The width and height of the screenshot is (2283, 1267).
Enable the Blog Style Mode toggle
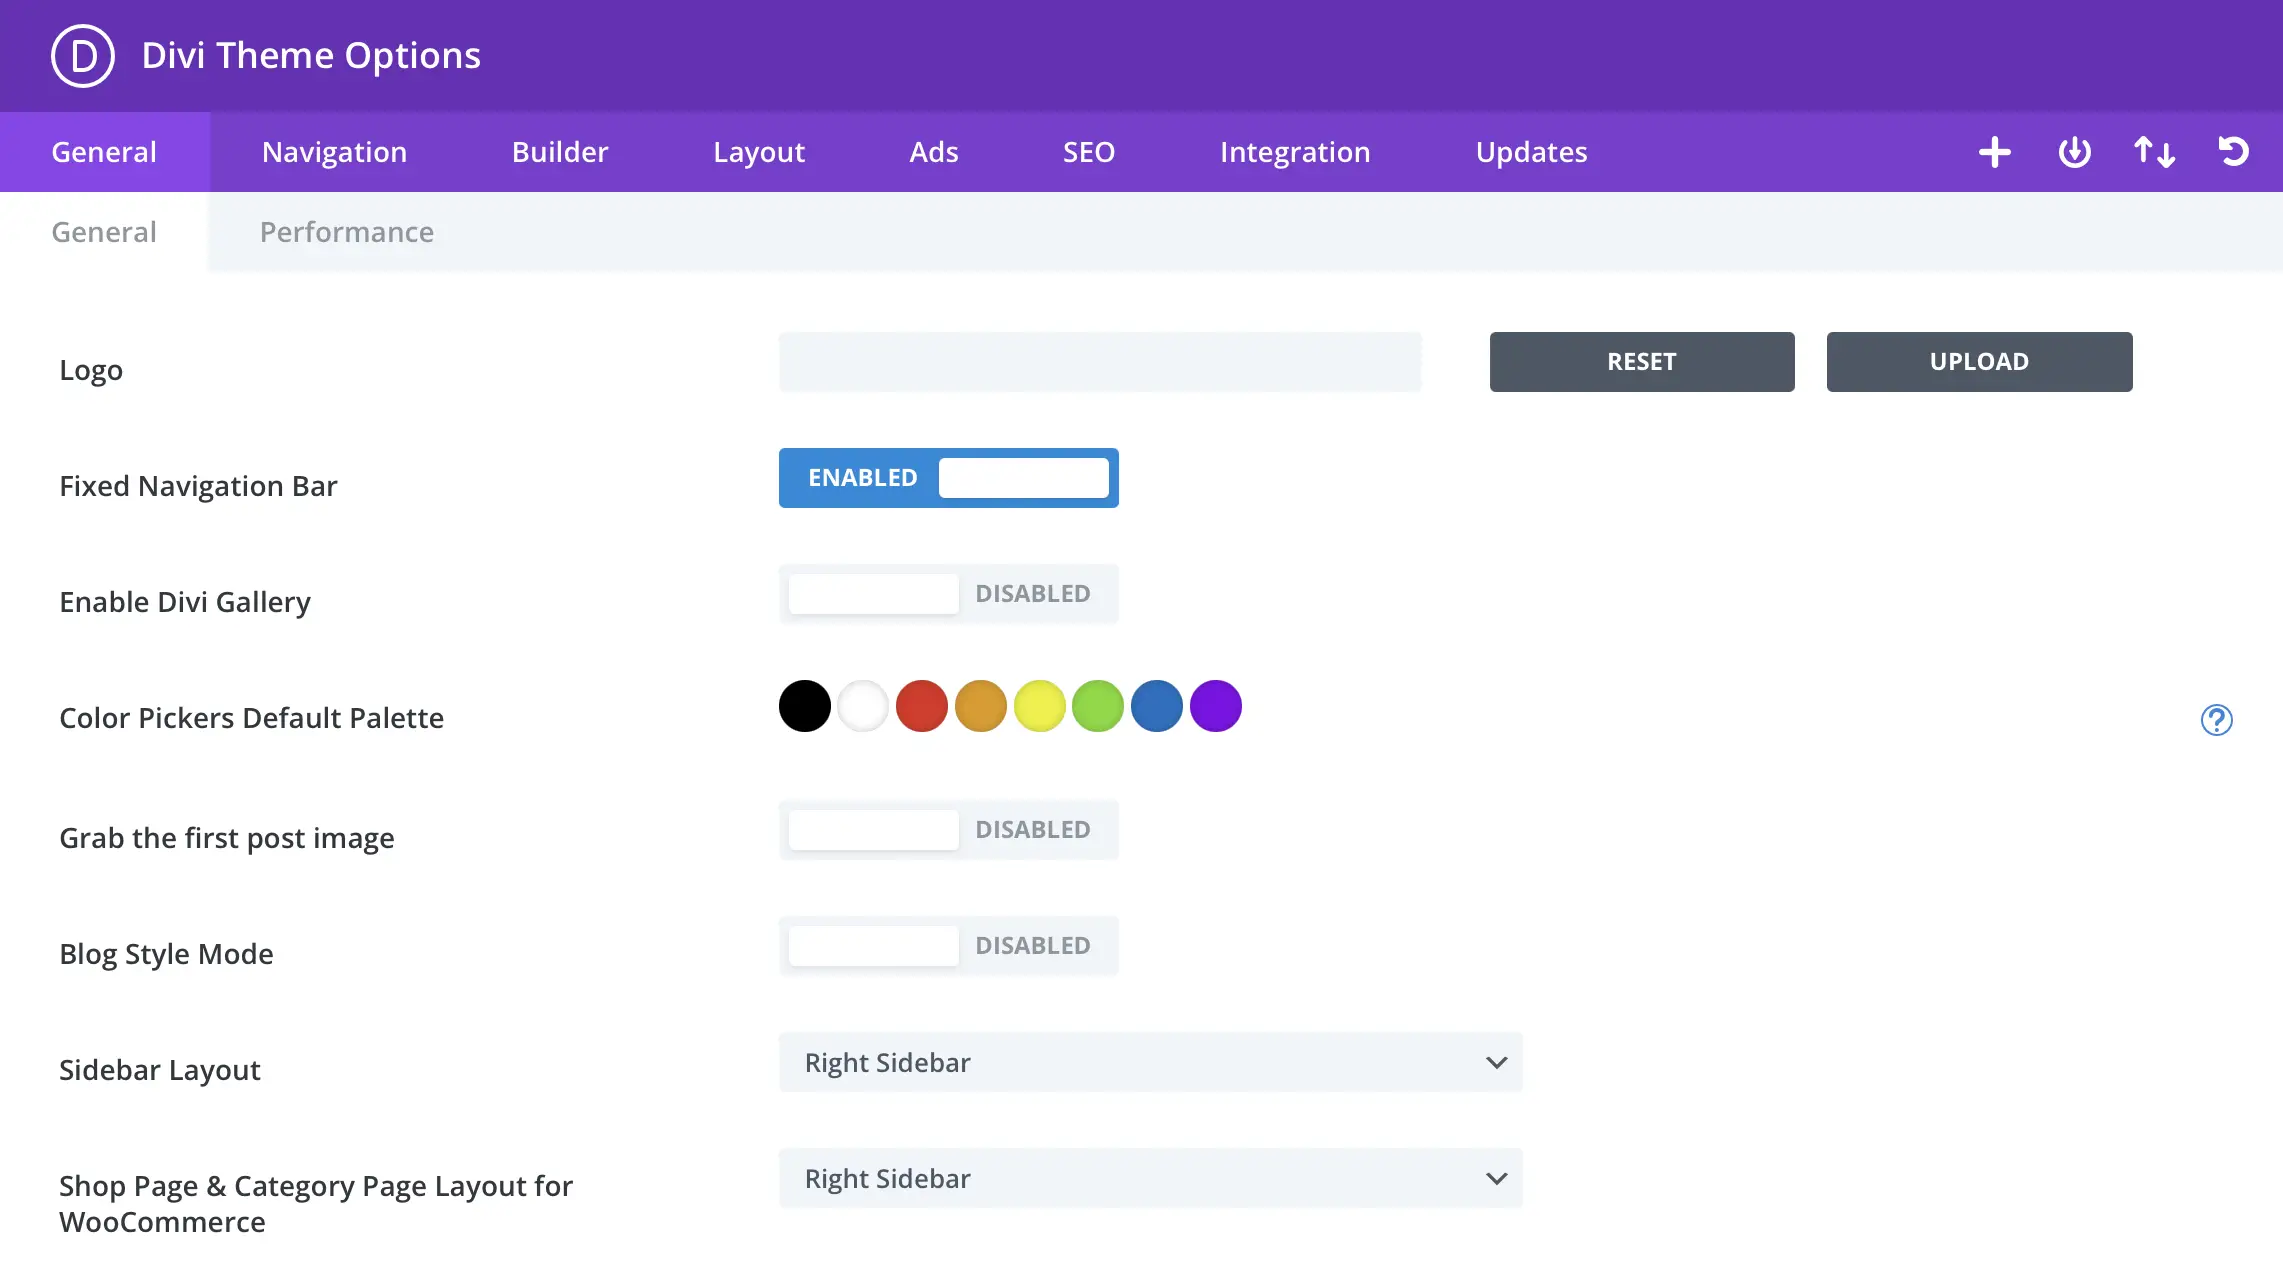pos(948,946)
